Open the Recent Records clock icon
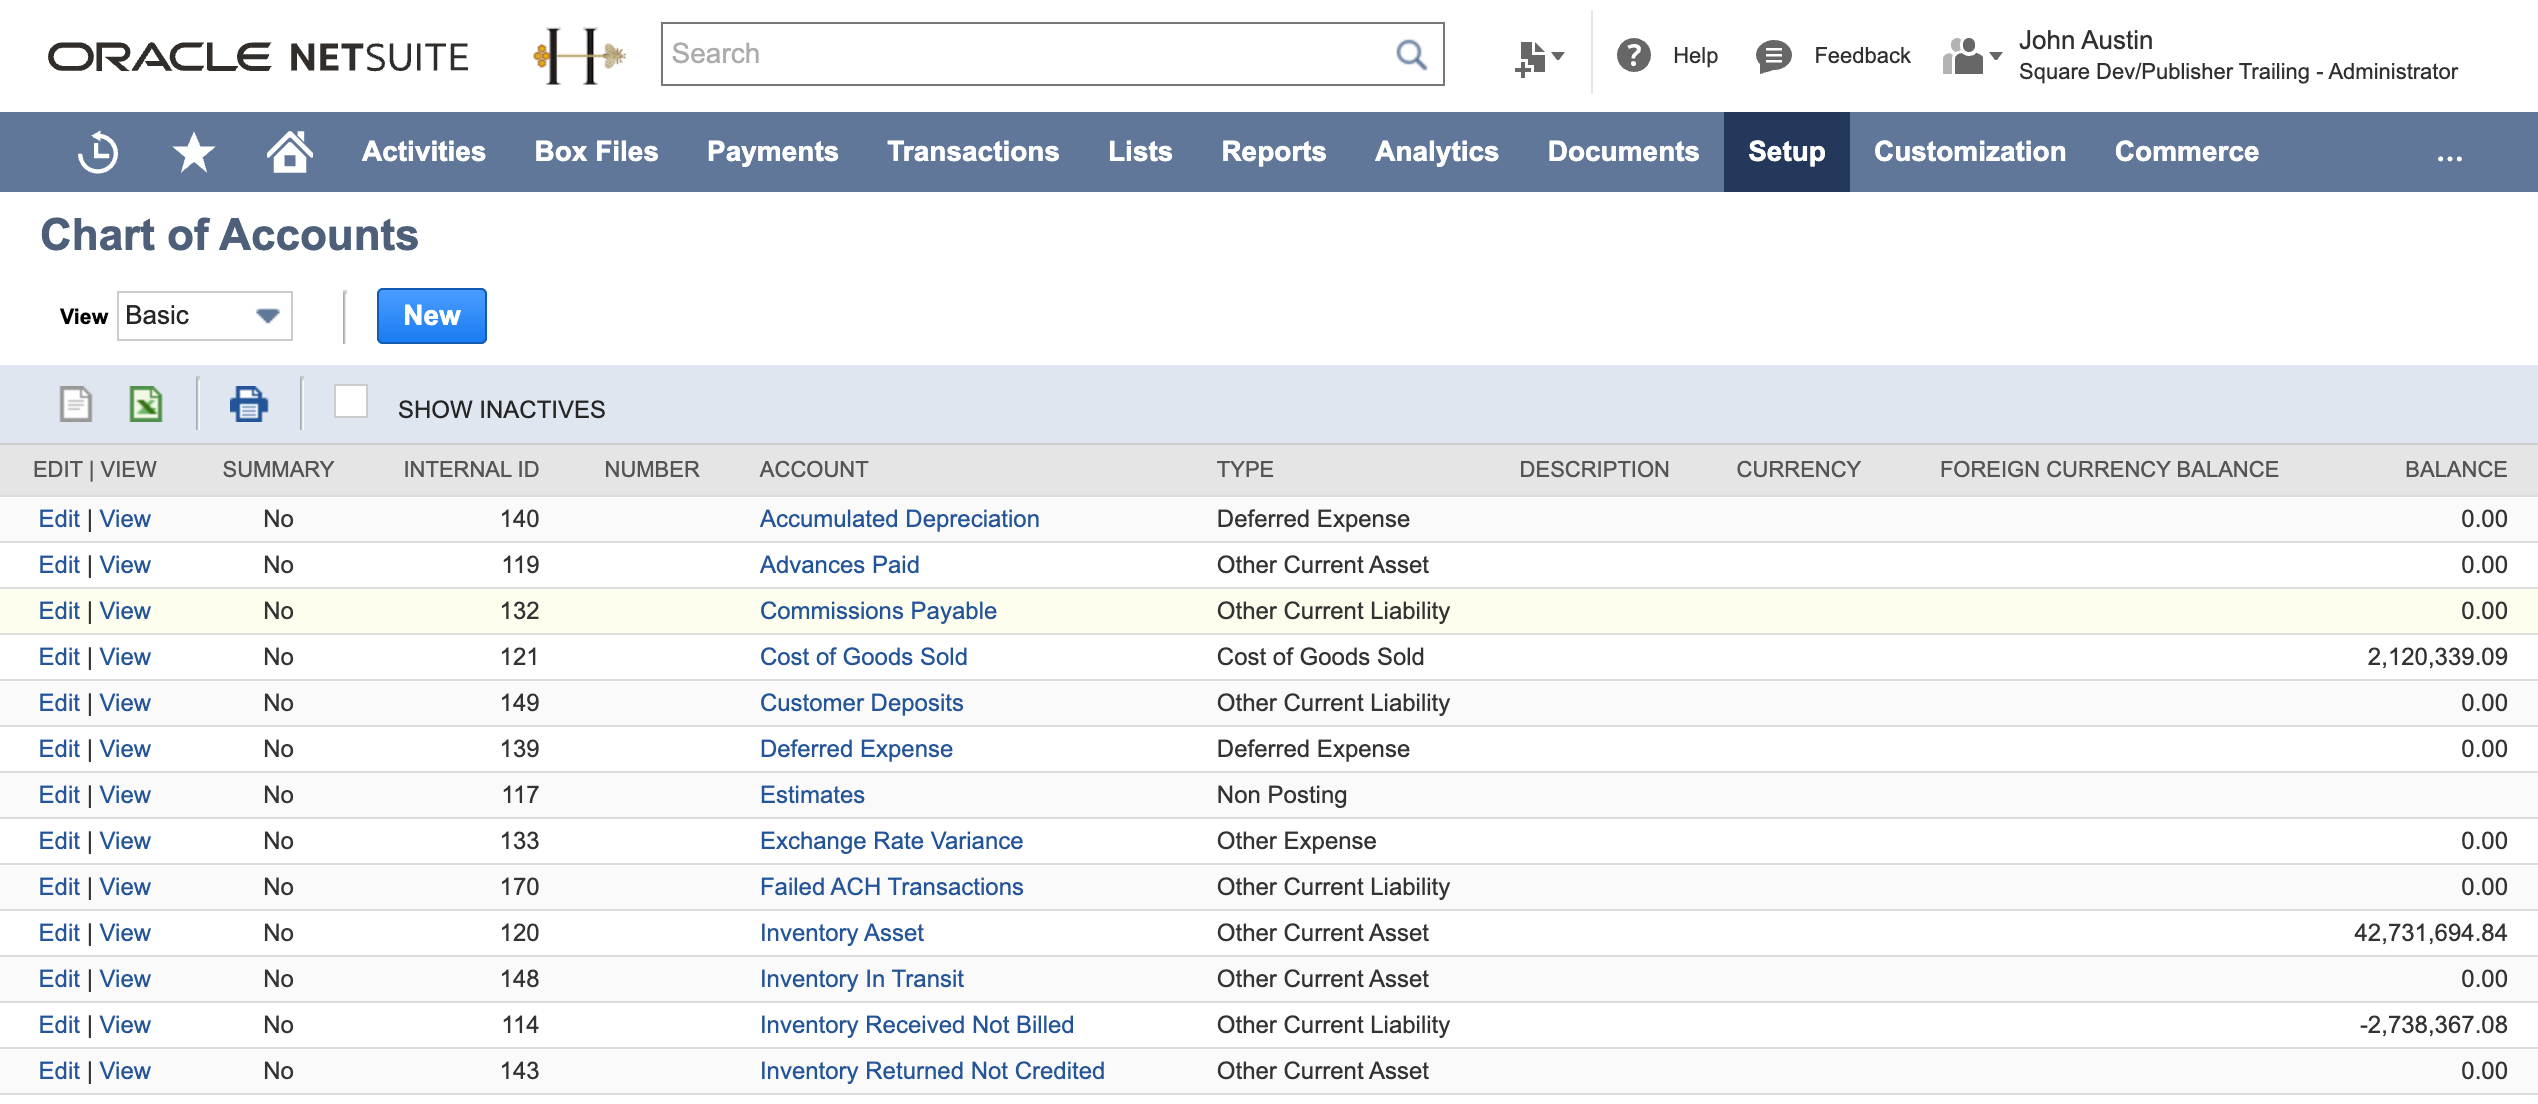This screenshot has width=2538, height=1104. (x=98, y=152)
